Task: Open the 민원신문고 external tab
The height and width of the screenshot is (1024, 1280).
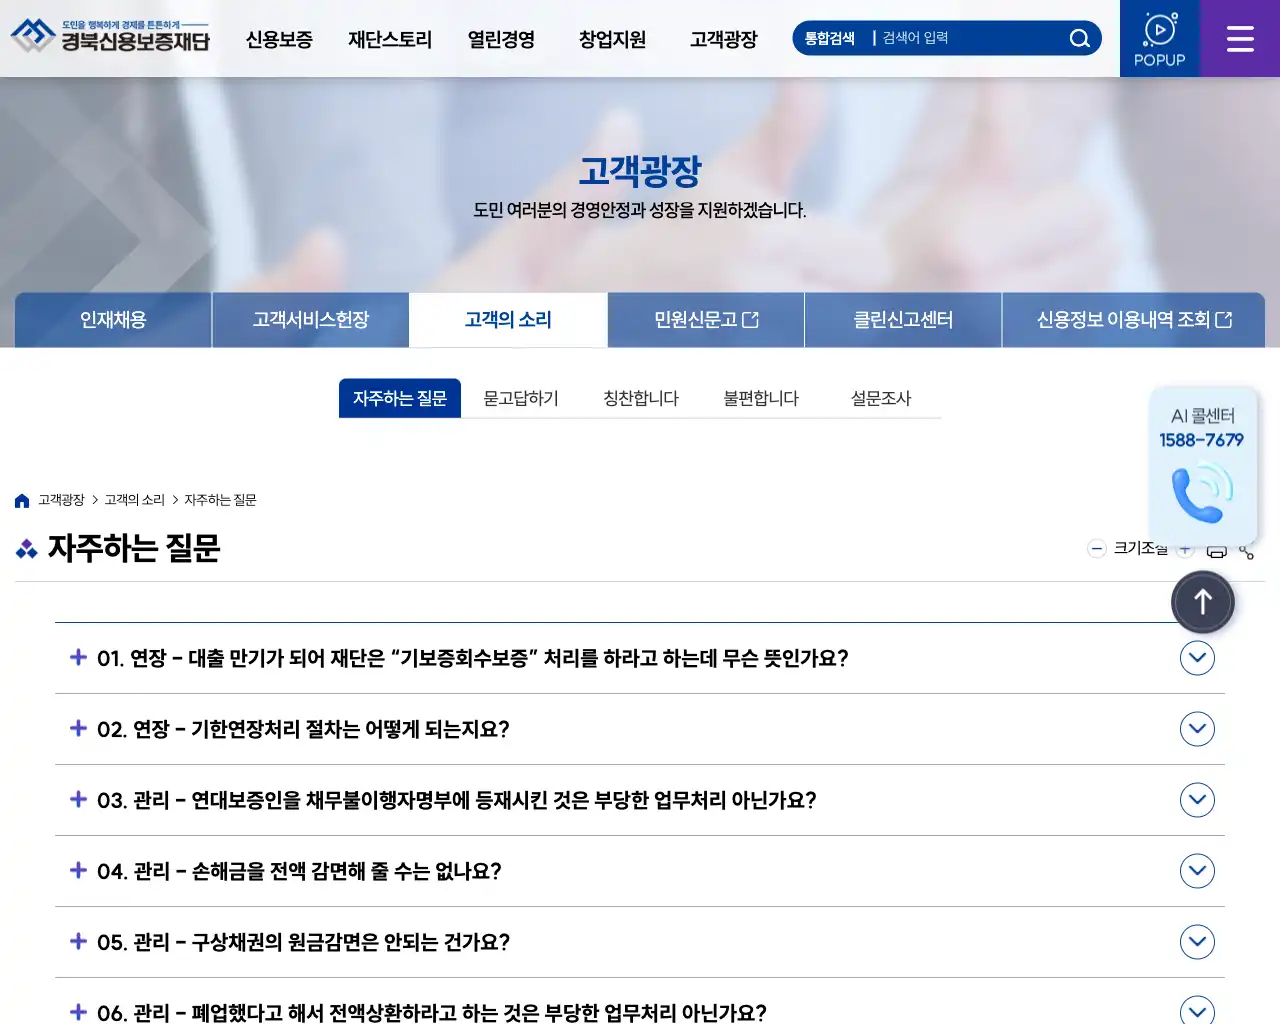Action: point(706,320)
